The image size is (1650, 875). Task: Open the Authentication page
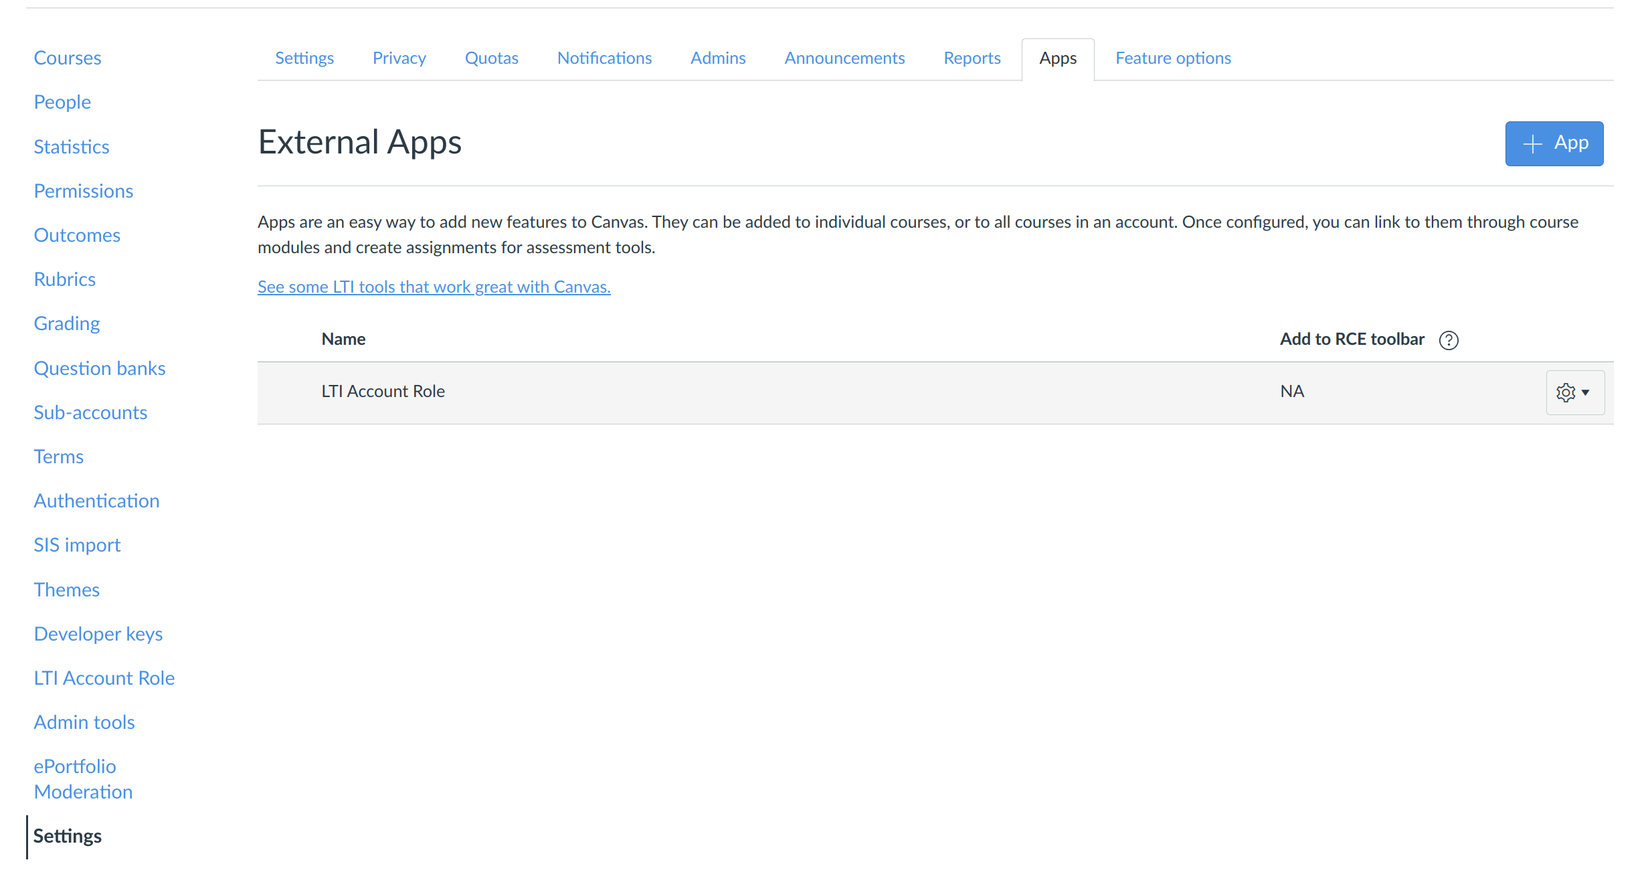tap(96, 500)
